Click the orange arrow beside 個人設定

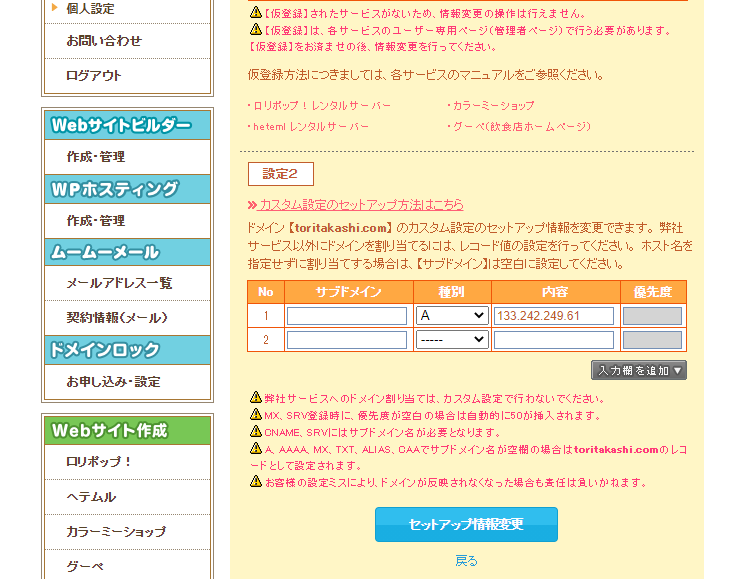55,7
